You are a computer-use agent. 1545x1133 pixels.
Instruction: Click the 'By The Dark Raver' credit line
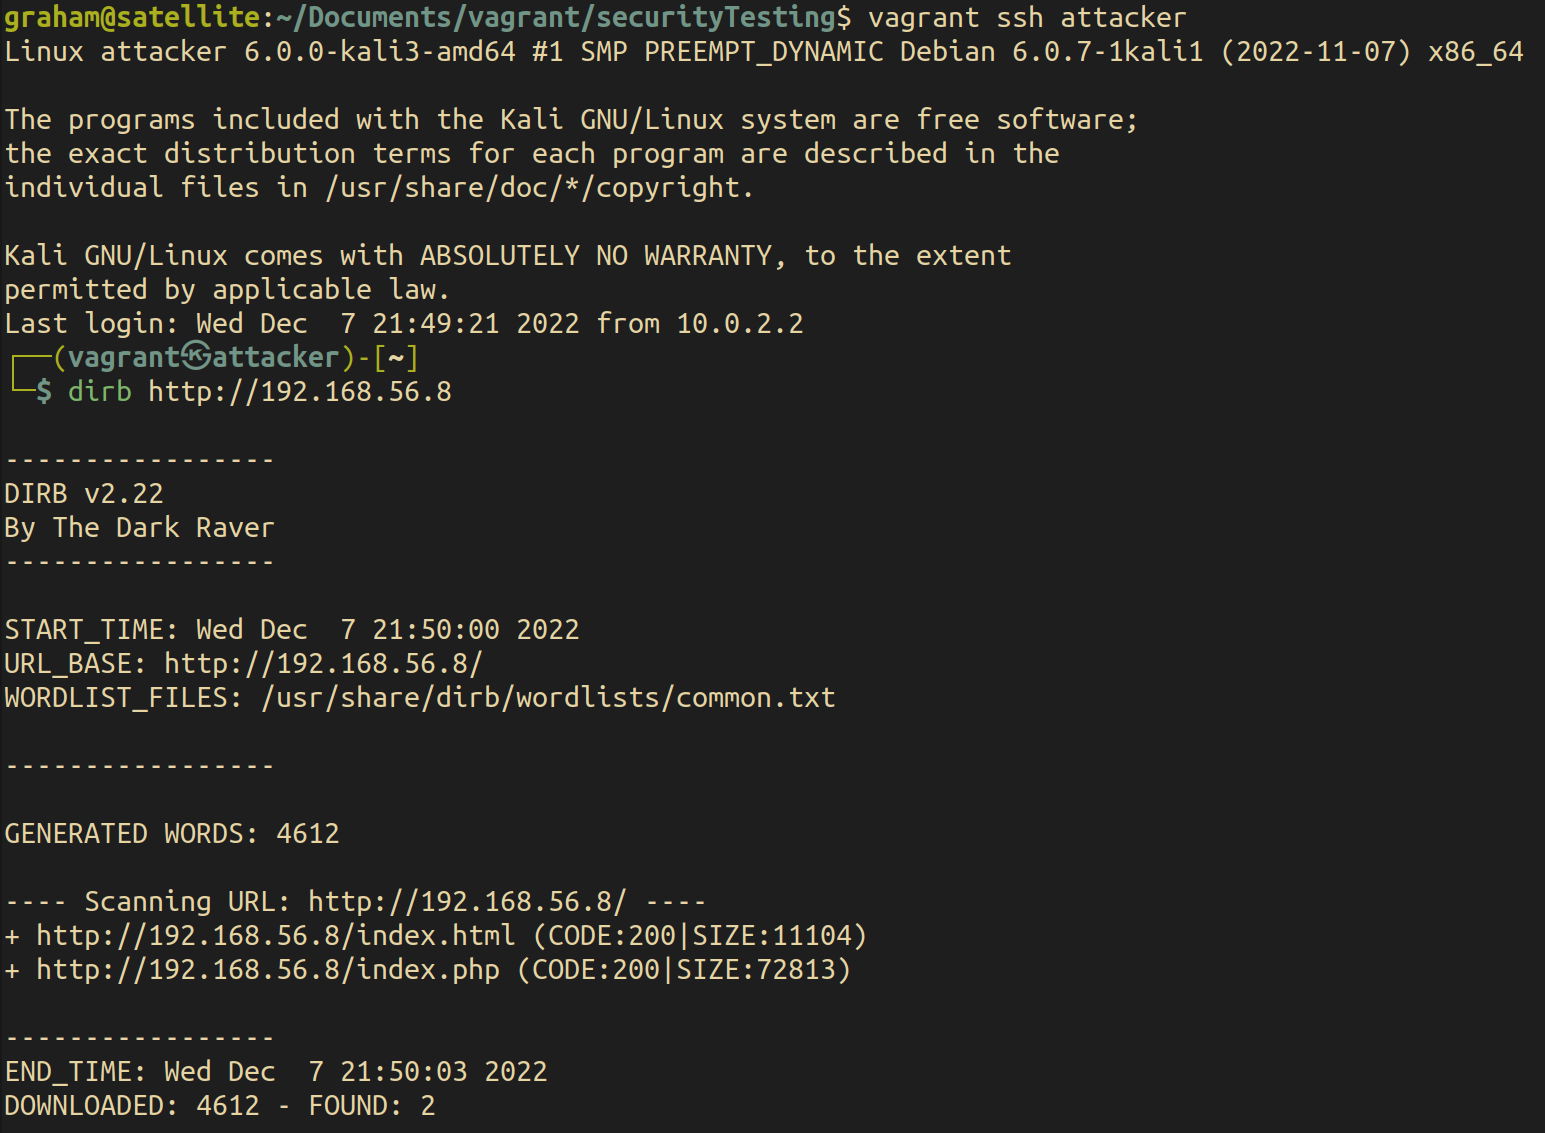coord(139,528)
